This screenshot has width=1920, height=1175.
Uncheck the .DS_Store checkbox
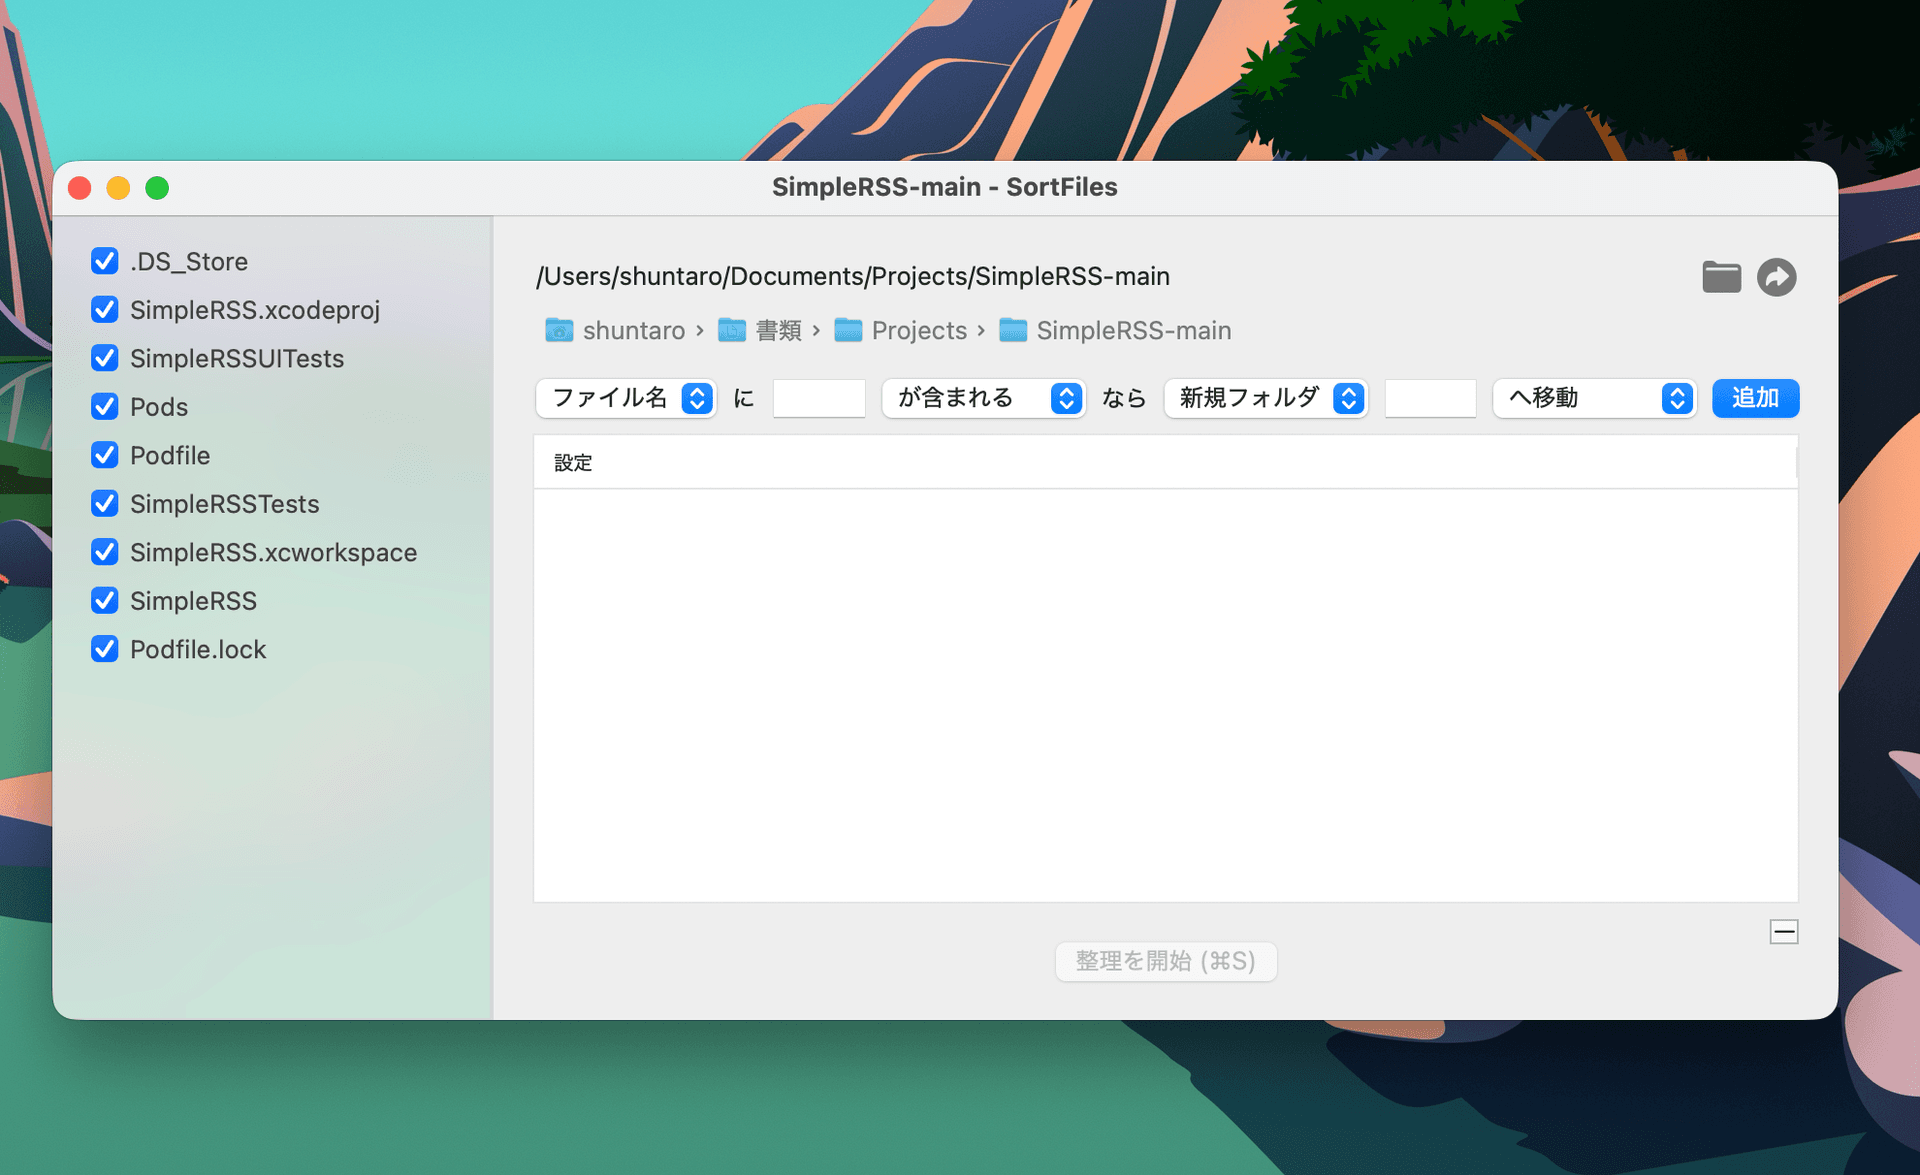pyautogui.click(x=105, y=261)
